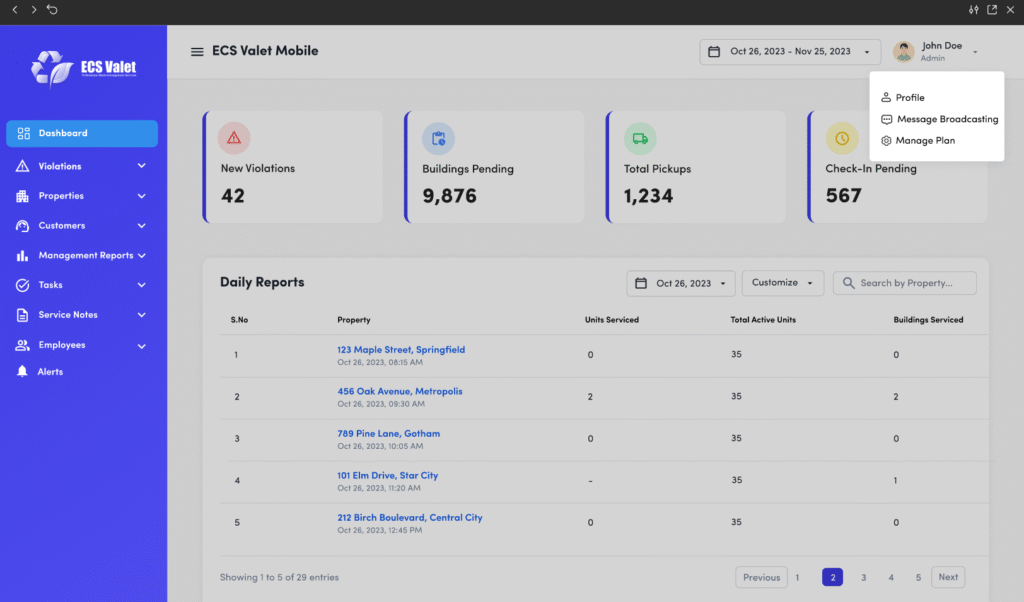Go to the Next page of entries
The height and width of the screenshot is (602, 1024).
(x=948, y=577)
